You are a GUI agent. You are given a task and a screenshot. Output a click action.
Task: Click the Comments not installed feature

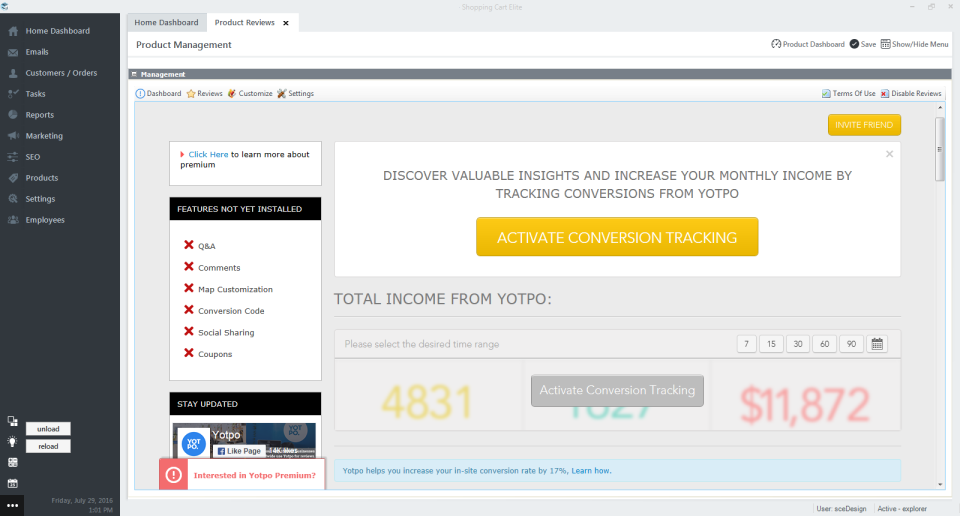pos(212,267)
